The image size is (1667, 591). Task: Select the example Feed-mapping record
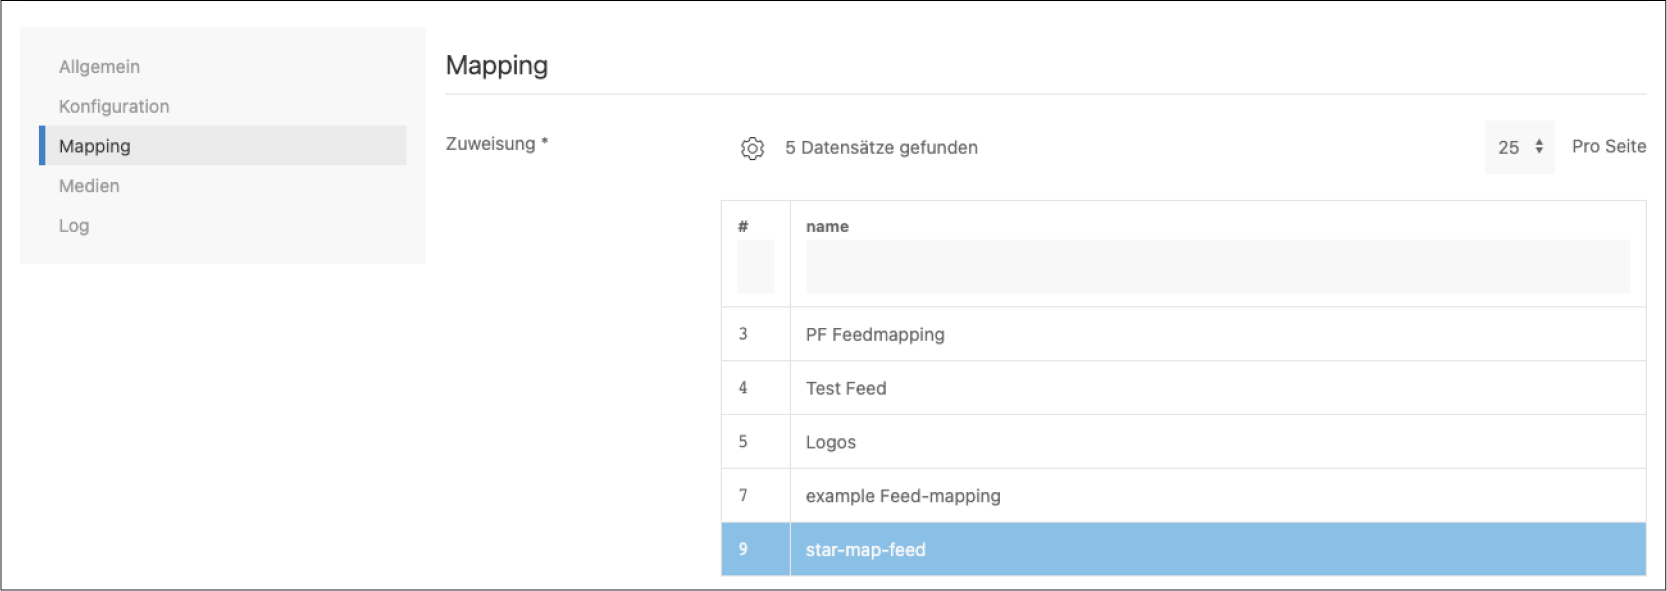pos(903,496)
